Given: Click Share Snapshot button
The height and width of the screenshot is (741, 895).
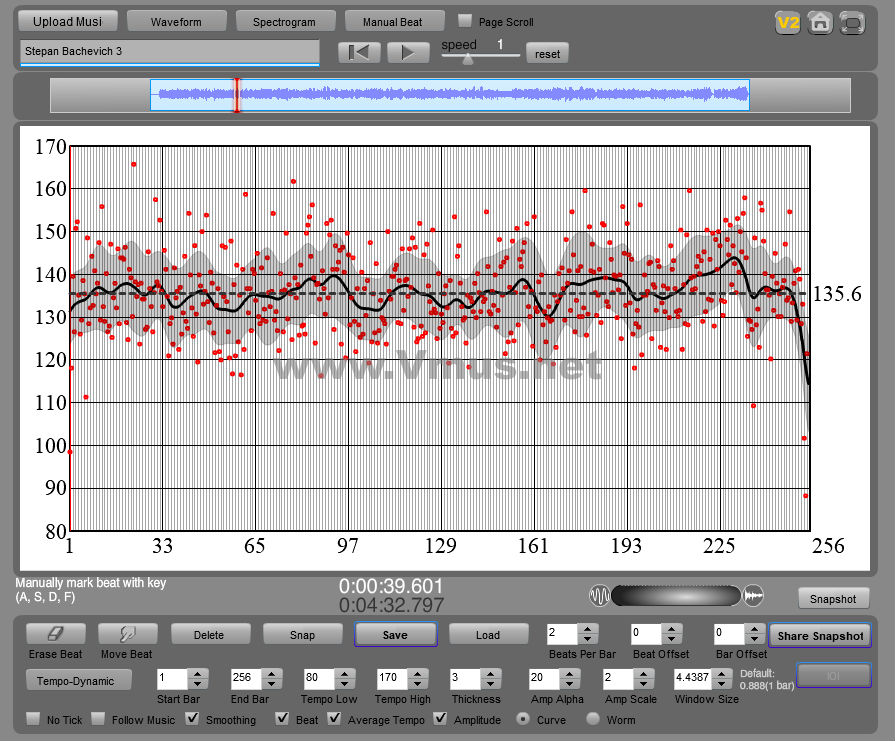Looking at the screenshot, I should click(x=820, y=635).
